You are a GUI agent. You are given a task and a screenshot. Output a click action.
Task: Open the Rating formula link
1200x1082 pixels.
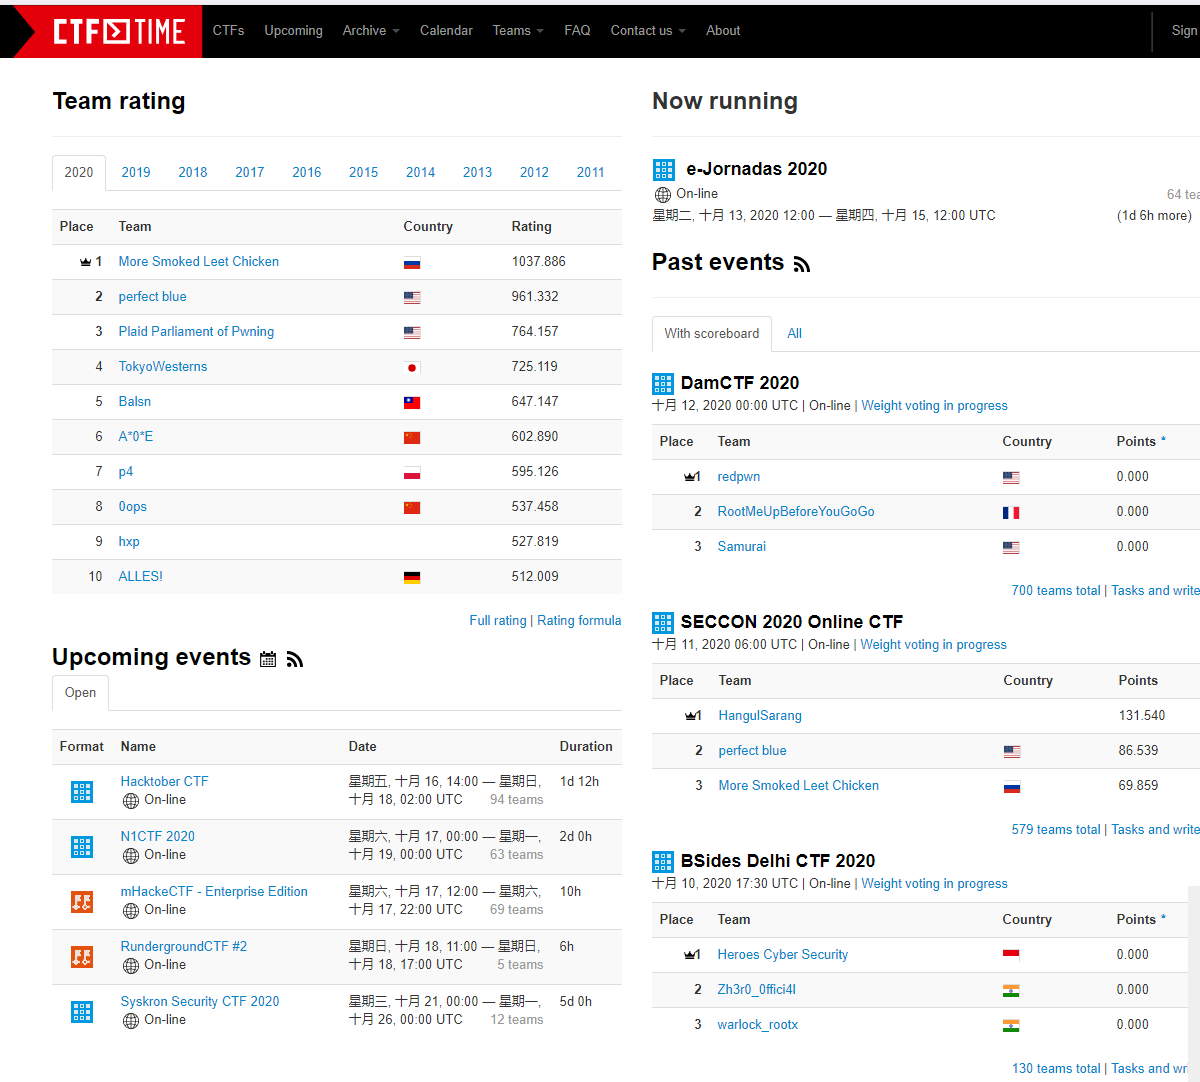[x=579, y=621]
